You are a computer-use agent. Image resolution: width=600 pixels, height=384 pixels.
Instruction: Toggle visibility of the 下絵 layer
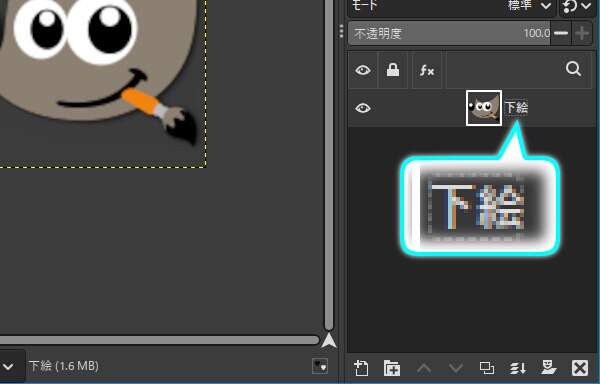363,108
